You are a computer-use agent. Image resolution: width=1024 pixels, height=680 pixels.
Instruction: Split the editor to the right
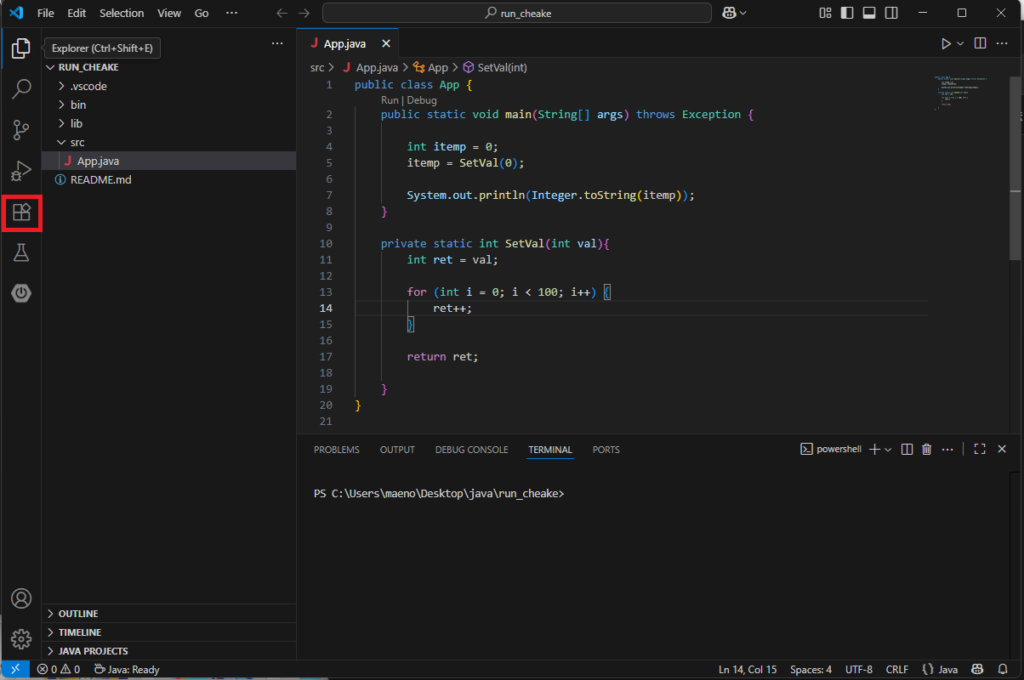pos(980,44)
